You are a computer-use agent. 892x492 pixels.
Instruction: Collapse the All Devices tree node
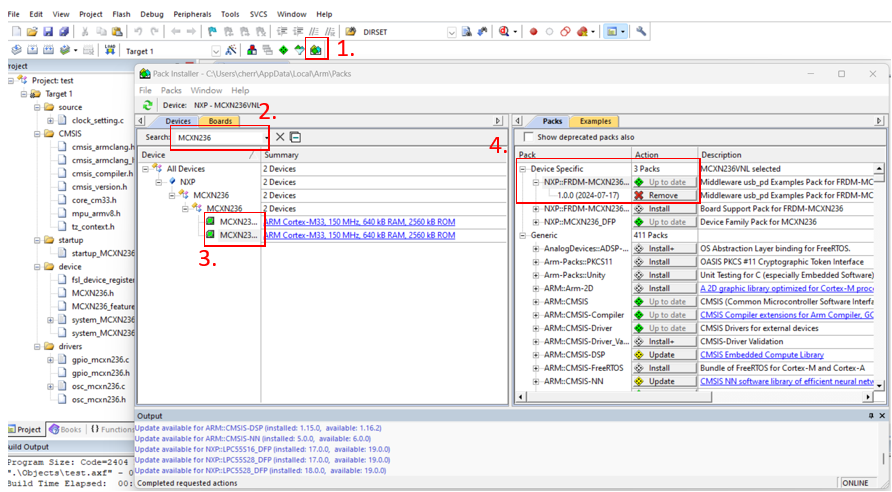146,169
